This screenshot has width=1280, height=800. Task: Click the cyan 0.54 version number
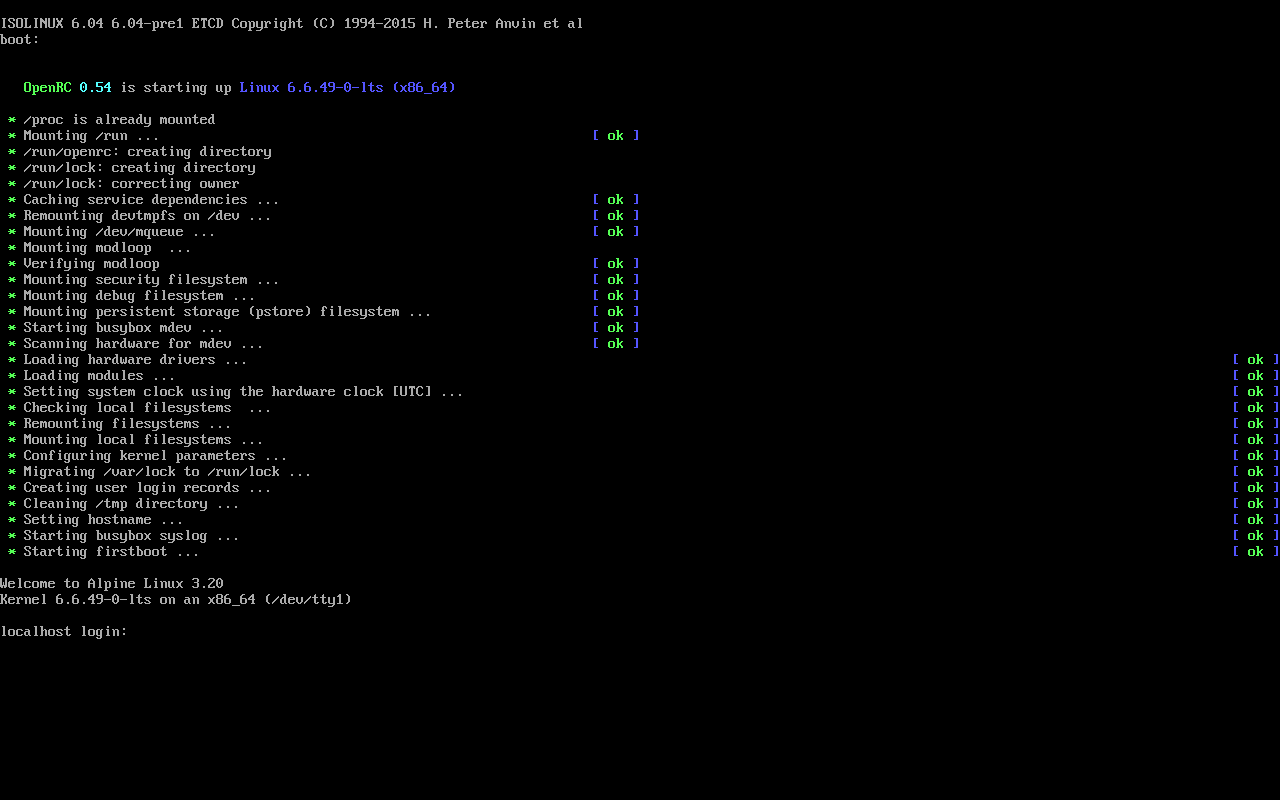click(95, 88)
